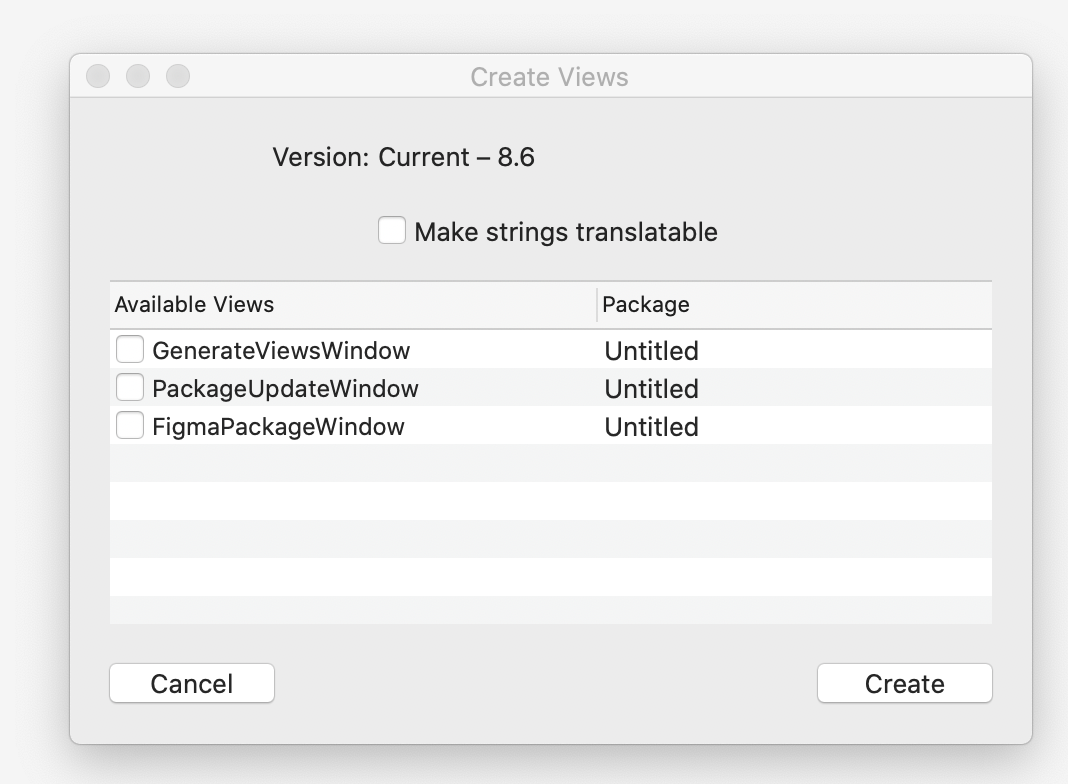The image size is (1068, 784).
Task: Click the Untitled package for GenerateViewsWindow
Action: point(651,350)
